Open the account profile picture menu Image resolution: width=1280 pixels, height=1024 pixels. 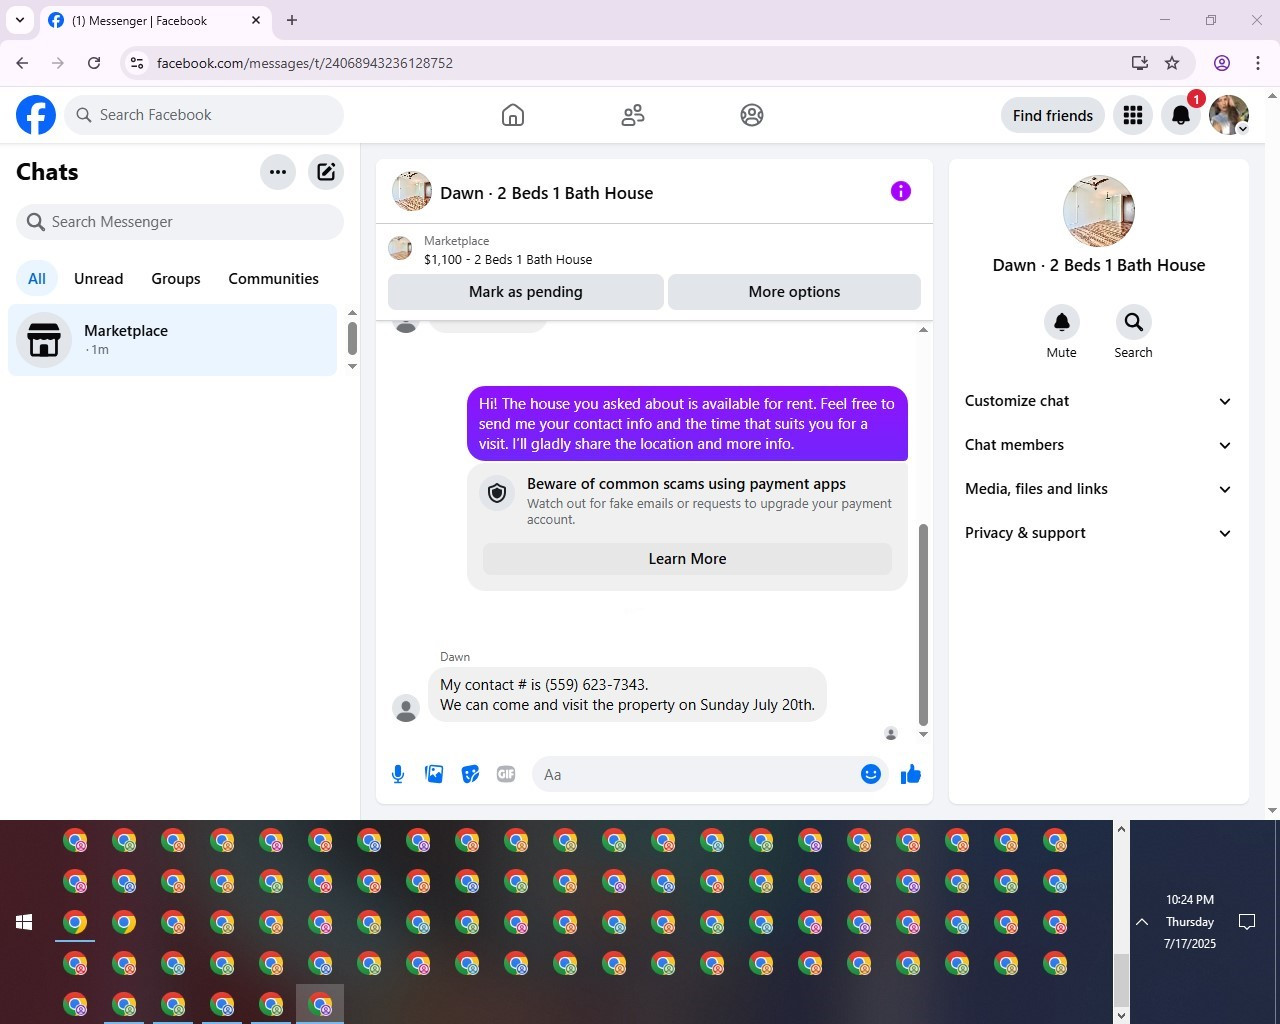[x=1229, y=115]
